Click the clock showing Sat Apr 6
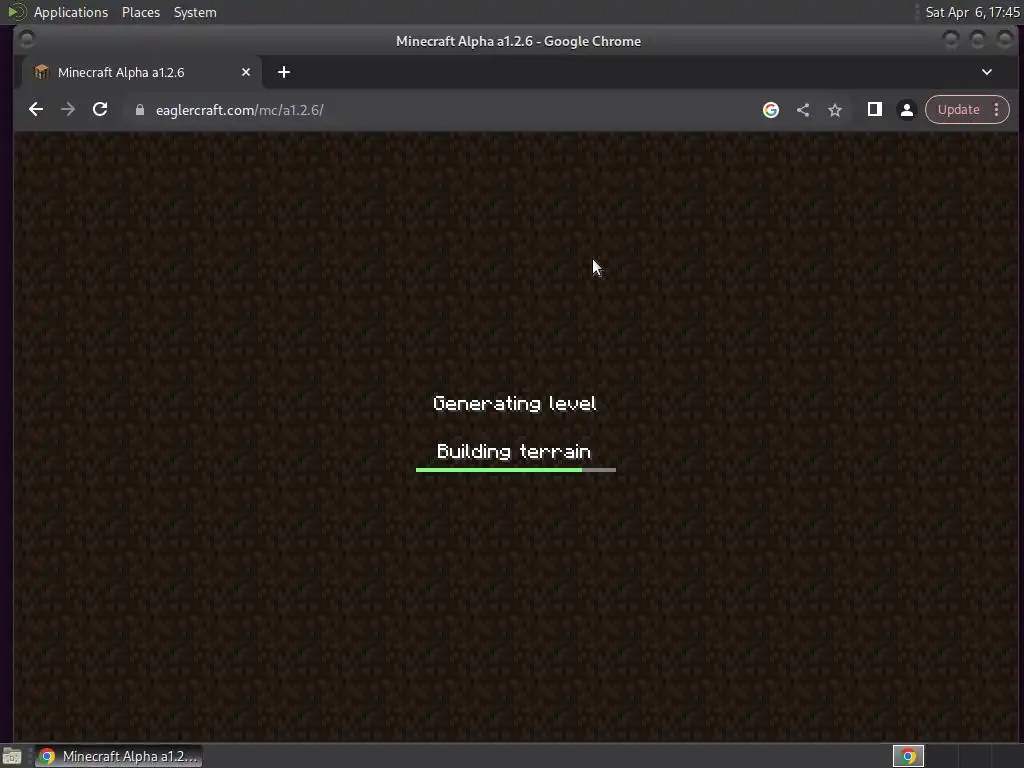This screenshot has width=1024, height=768. coord(972,12)
